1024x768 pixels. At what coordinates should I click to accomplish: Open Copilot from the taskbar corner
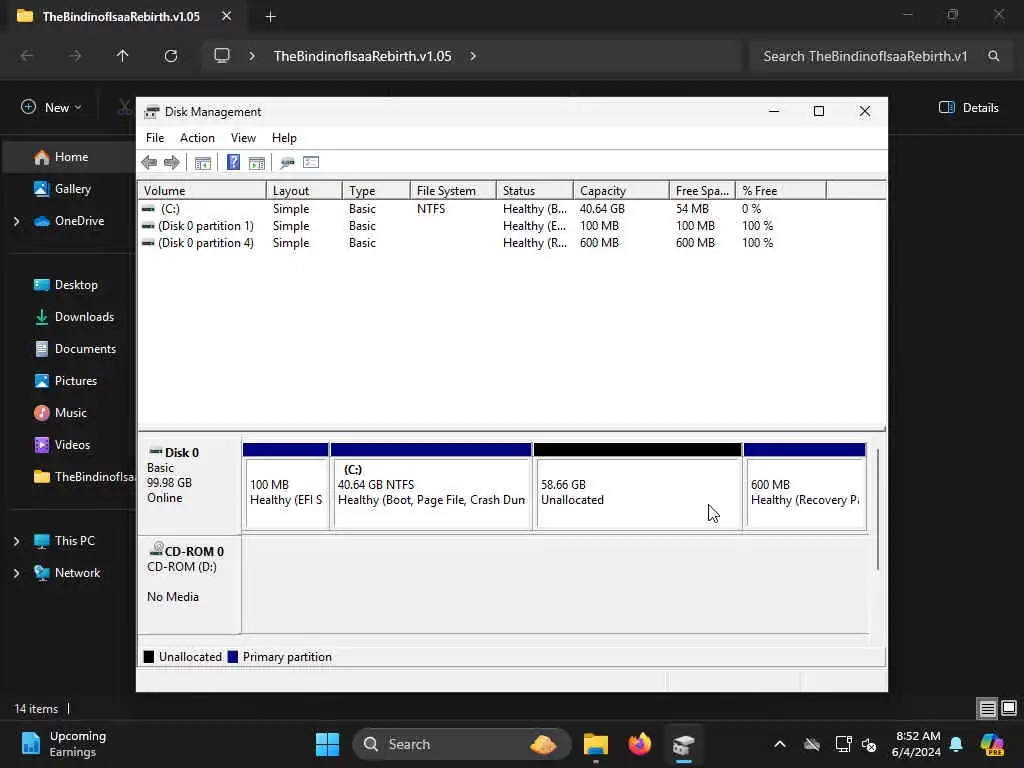coord(993,744)
